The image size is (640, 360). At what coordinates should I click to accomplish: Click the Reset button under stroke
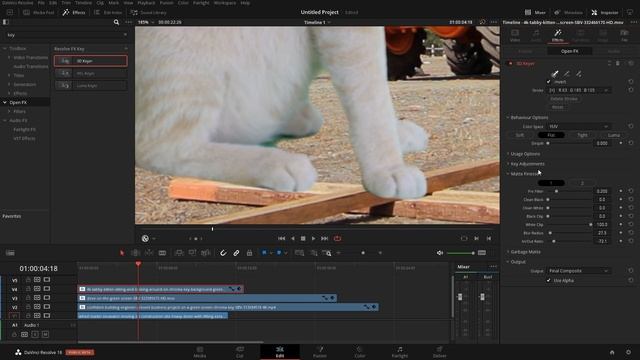[x=558, y=107]
